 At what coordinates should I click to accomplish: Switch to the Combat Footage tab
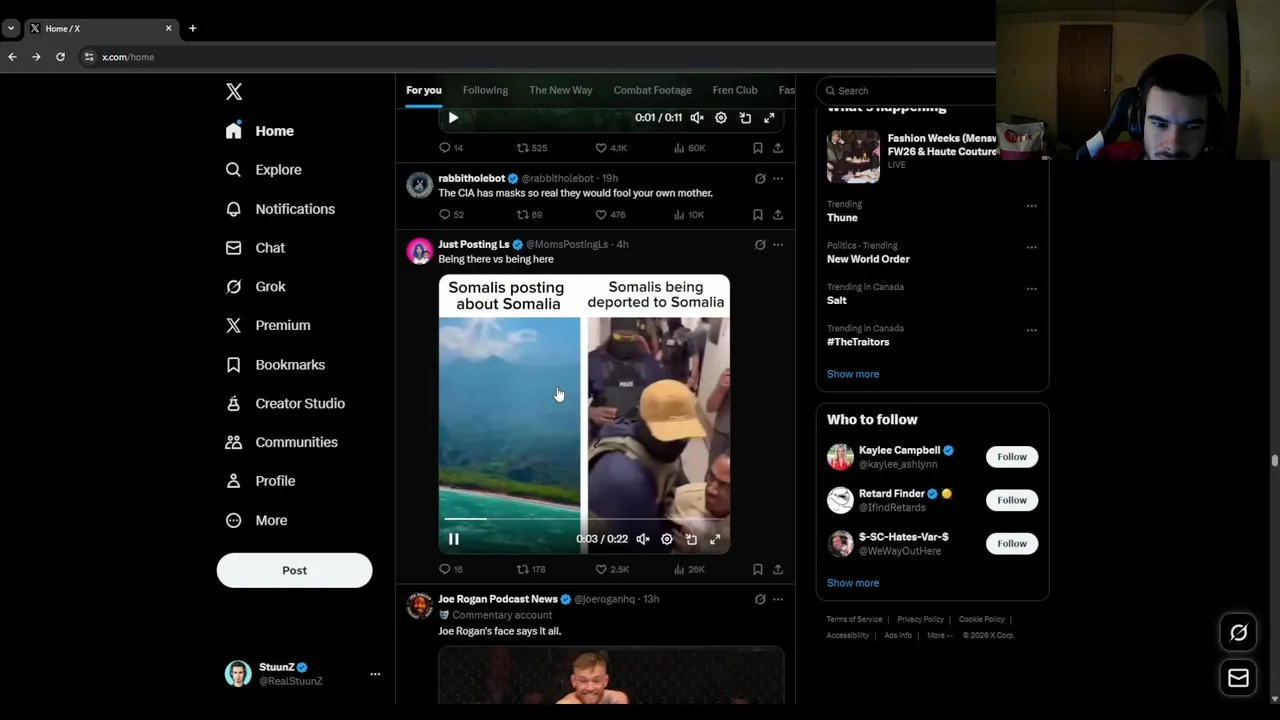tap(652, 90)
